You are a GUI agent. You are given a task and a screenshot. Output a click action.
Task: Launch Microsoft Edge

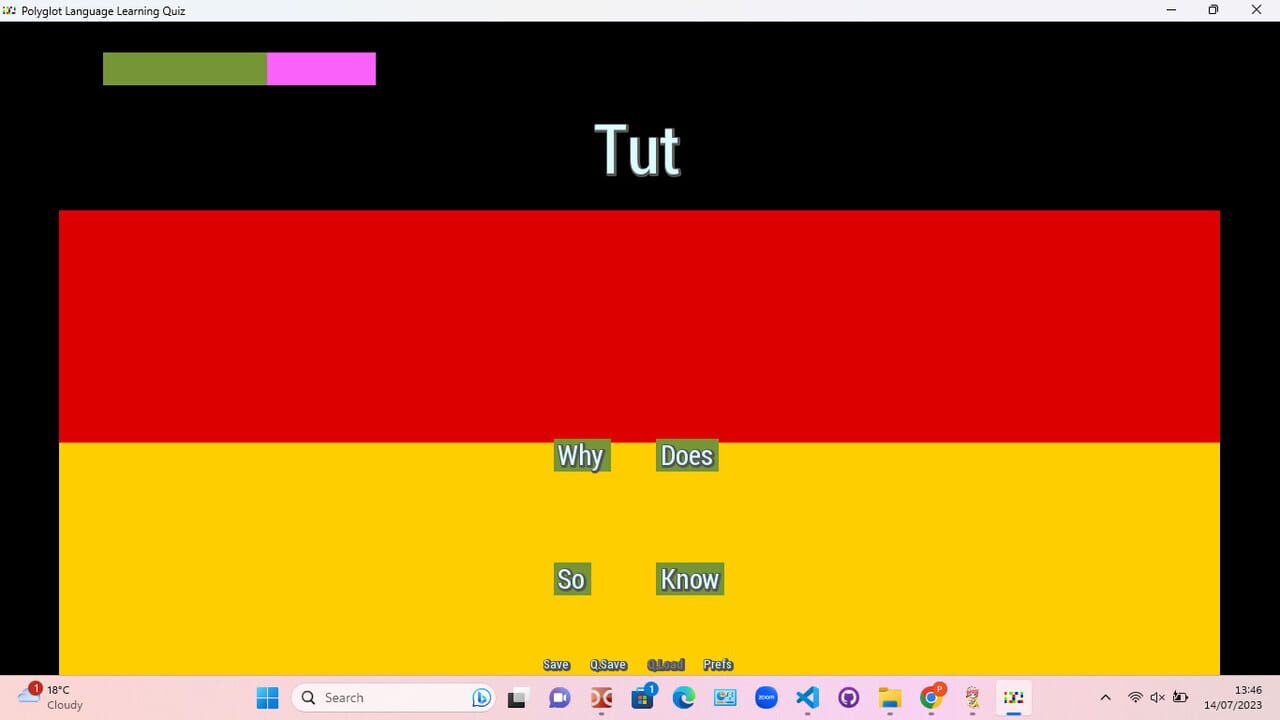pos(684,697)
